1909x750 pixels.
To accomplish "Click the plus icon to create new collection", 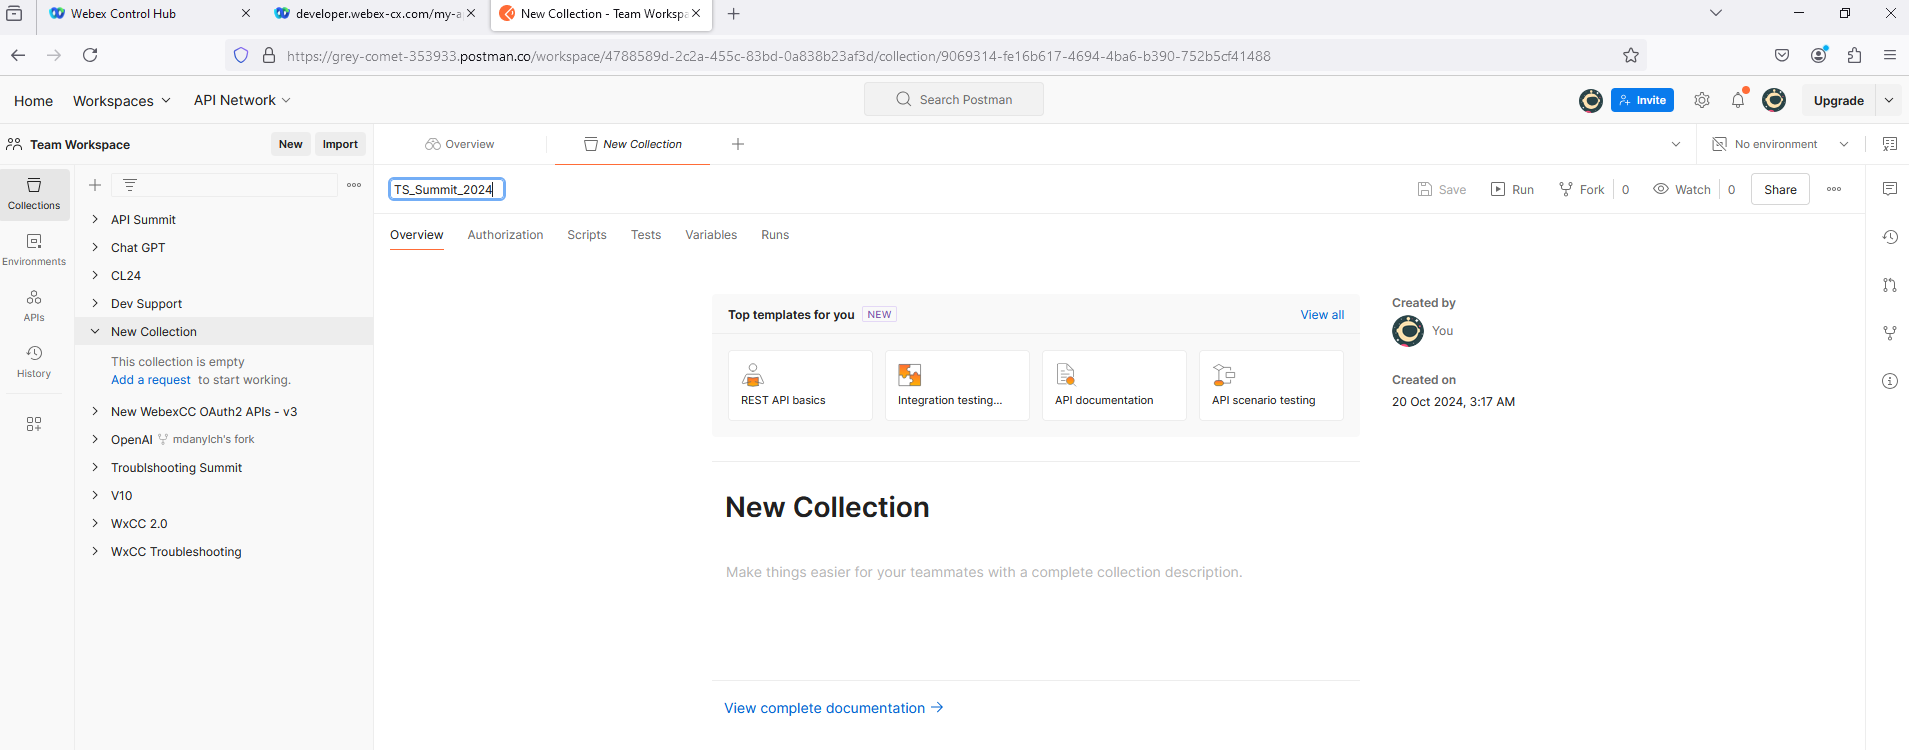I will tap(95, 185).
